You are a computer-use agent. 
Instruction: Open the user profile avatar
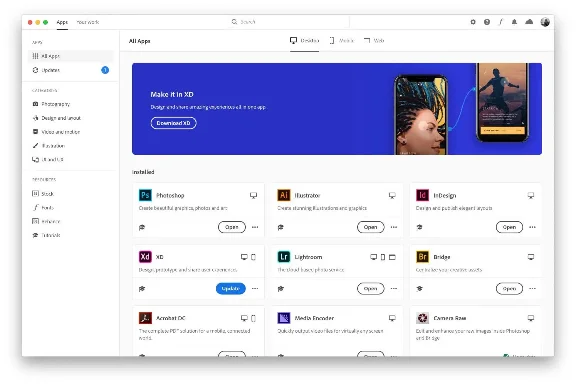545,22
